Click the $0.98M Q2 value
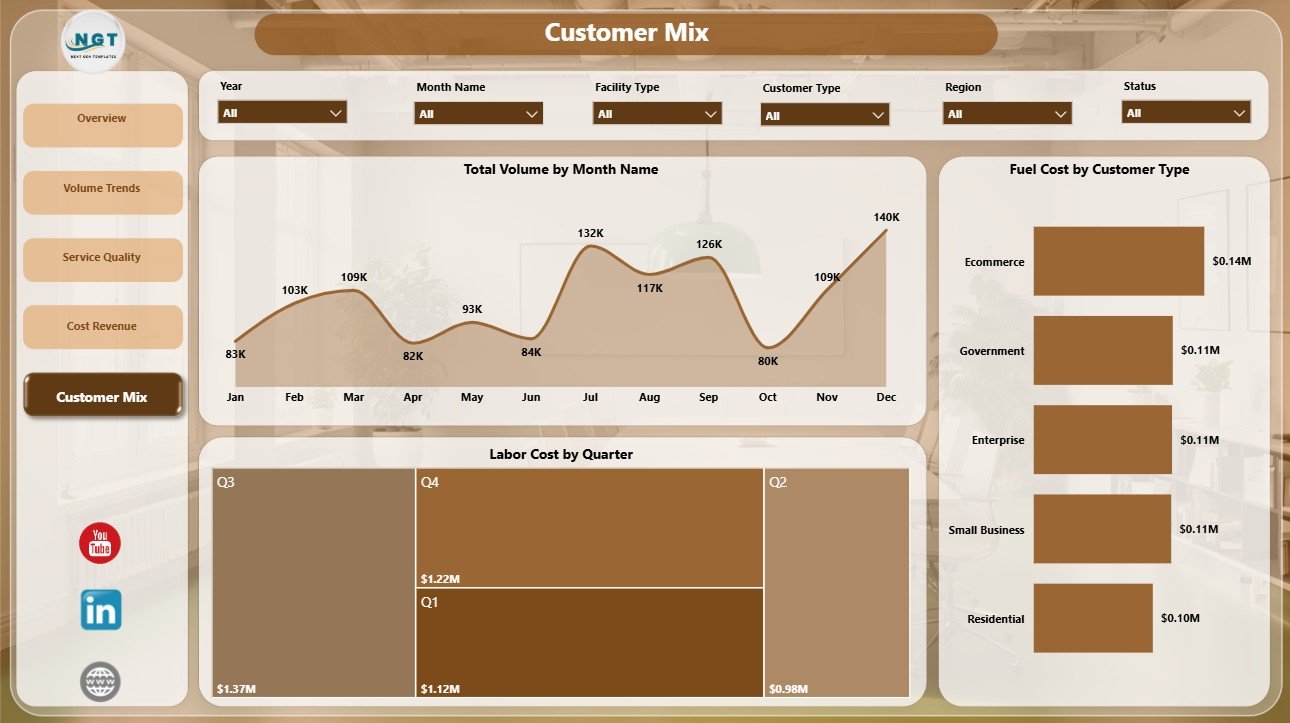The width and height of the screenshot is (1290, 723). tap(788, 688)
